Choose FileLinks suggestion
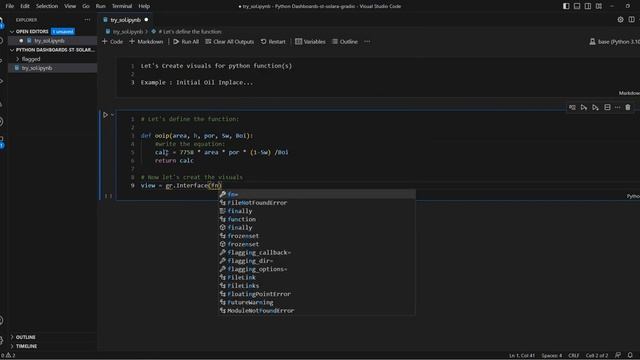 [x=317, y=286]
